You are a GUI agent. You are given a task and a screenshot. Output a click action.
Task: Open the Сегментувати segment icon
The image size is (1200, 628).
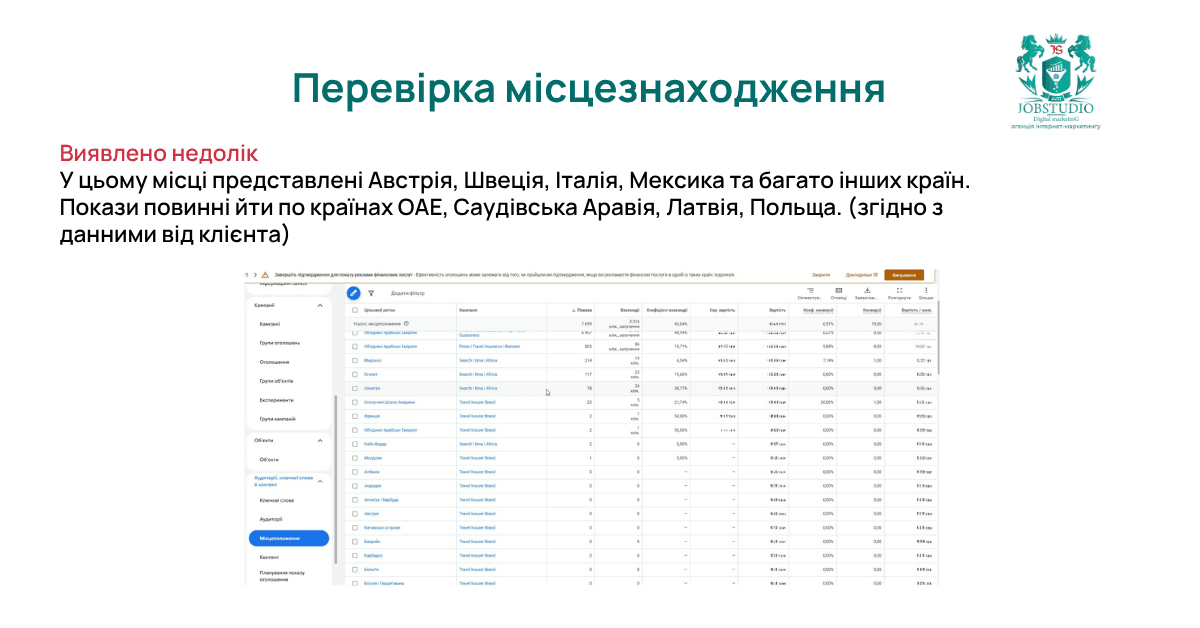coord(811,290)
